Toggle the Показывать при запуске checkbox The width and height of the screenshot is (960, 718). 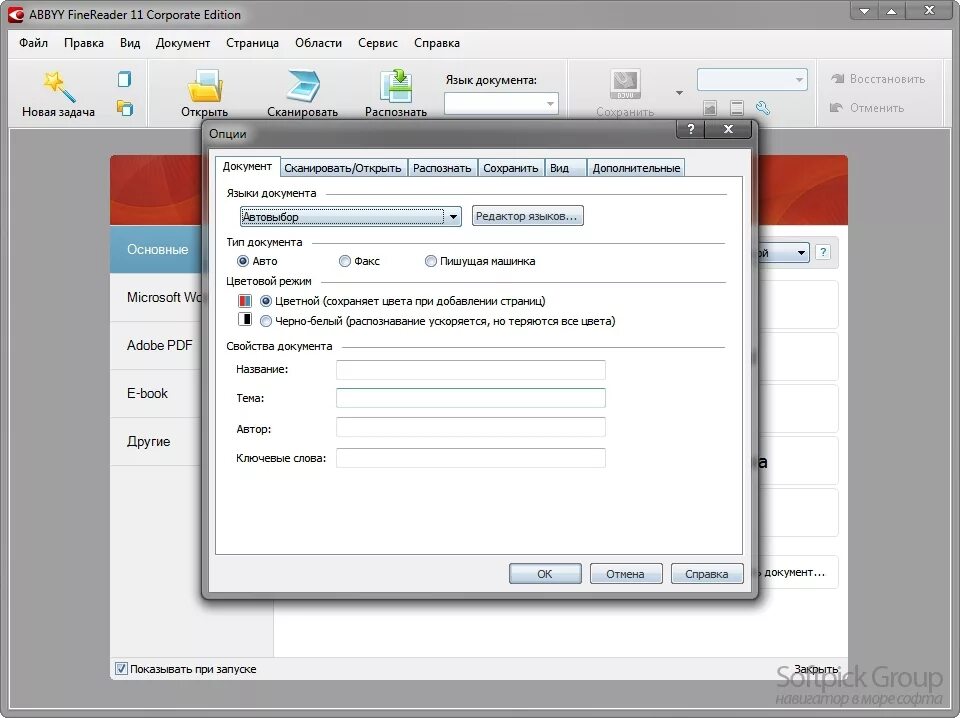121,668
